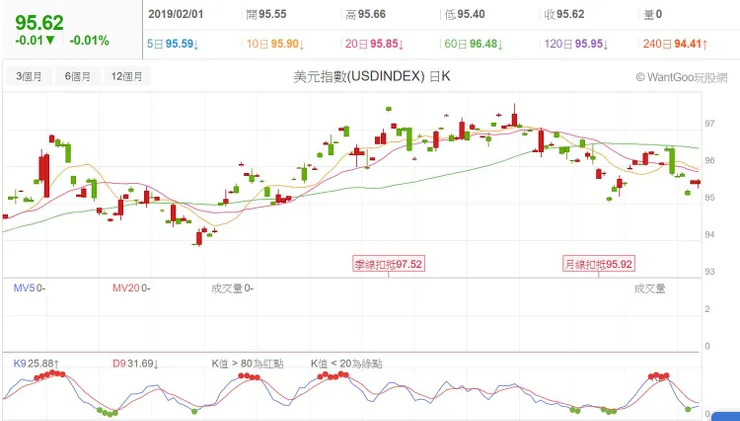740x421 pixels.
Task: Click the open value 開95.55
Action: 266,14
